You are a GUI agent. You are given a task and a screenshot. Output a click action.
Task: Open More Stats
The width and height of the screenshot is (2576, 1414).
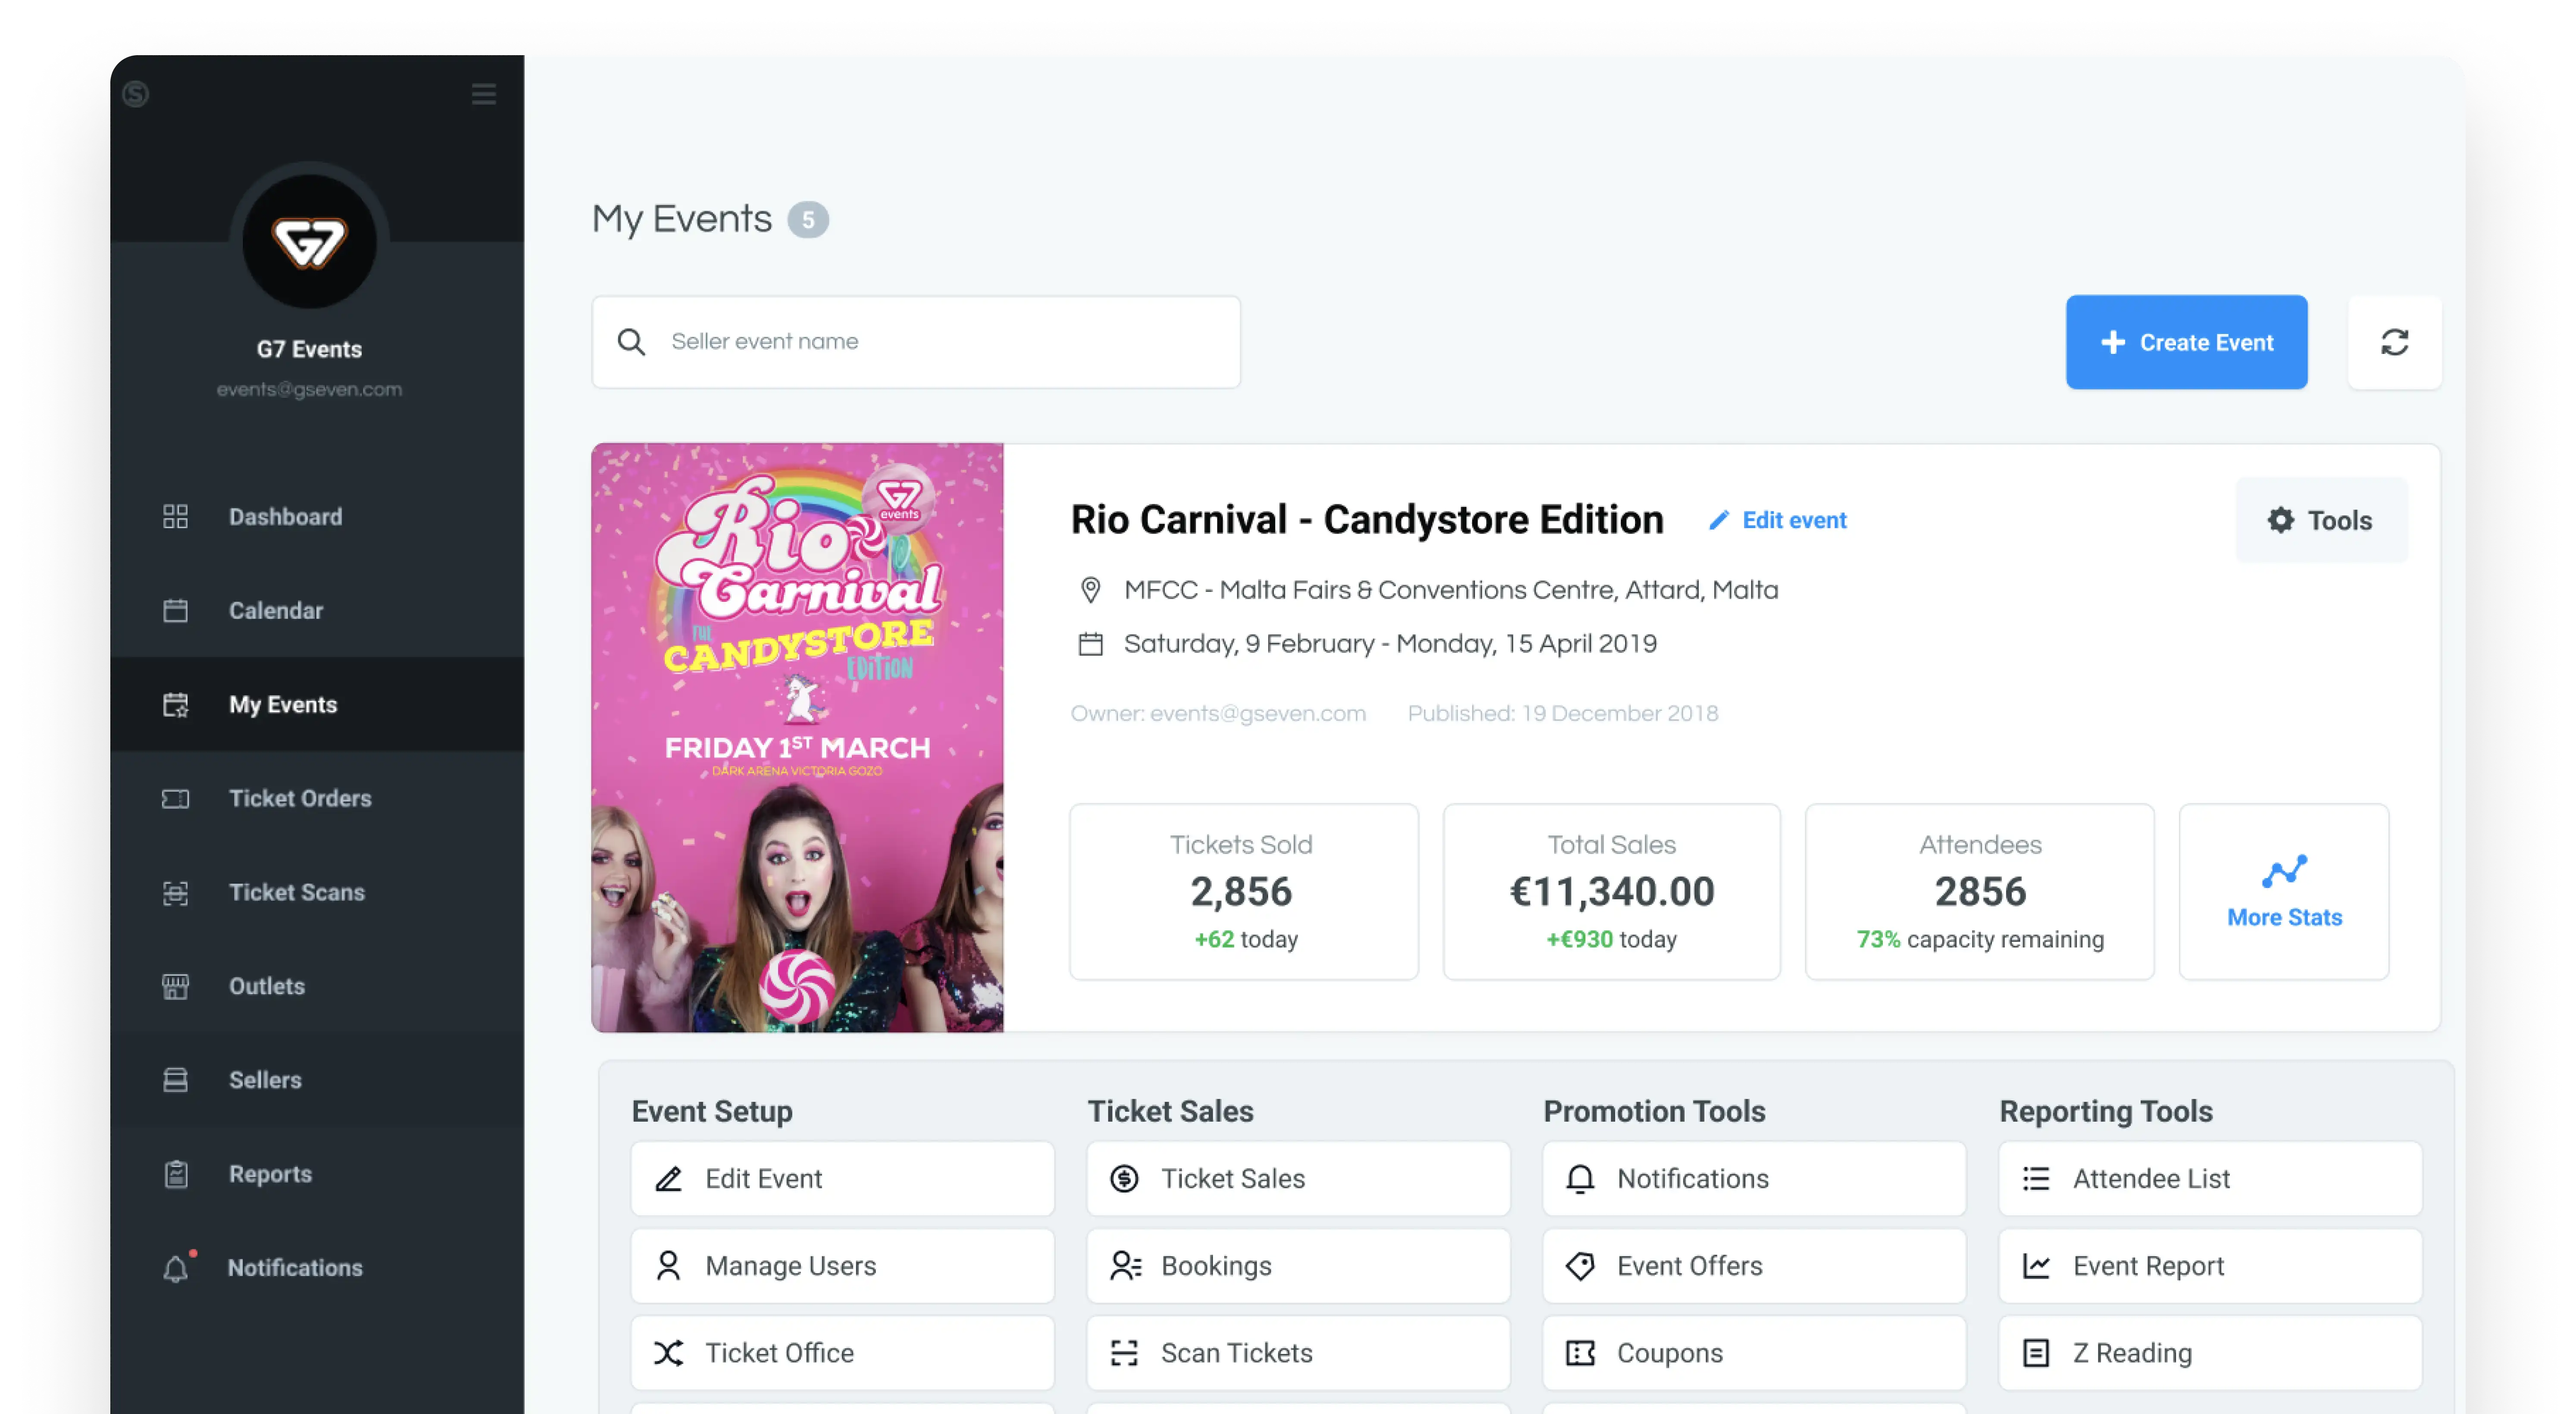click(x=2285, y=892)
